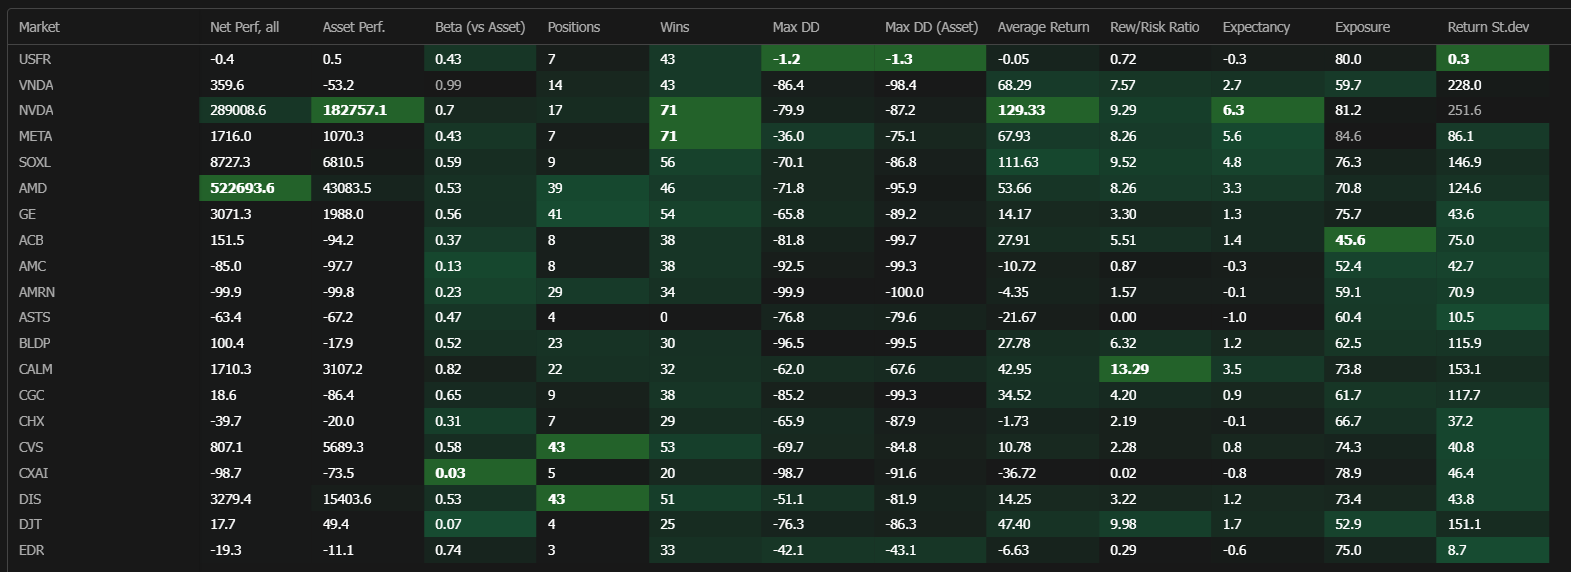Select the DJT market name
Image resolution: width=1571 pixels, height=572 pixels.
30,524
